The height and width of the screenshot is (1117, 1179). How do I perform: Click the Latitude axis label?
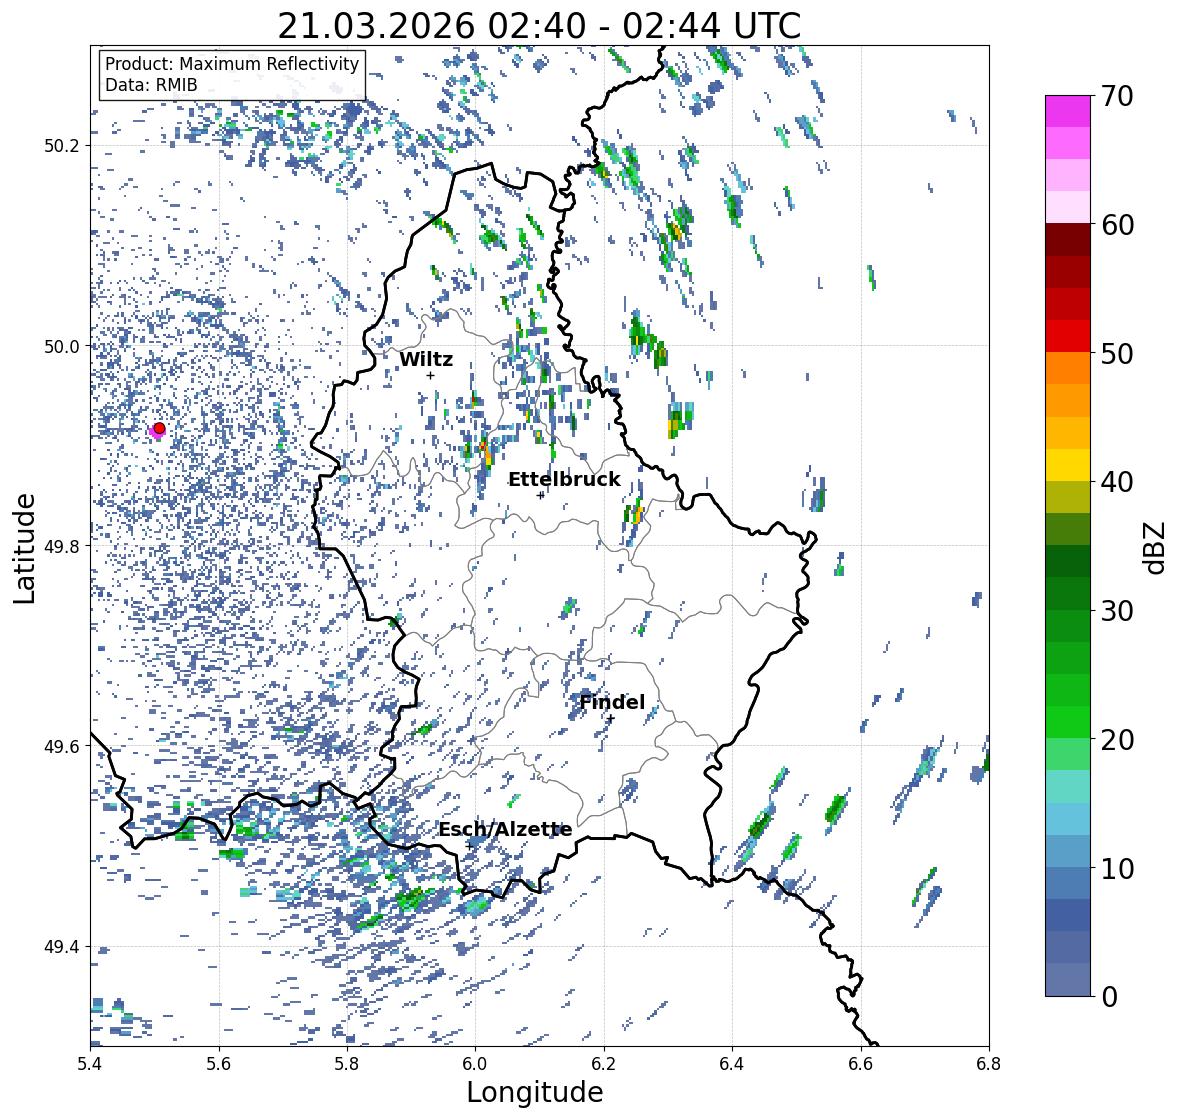pyautogui.click(x=25, y=548)
